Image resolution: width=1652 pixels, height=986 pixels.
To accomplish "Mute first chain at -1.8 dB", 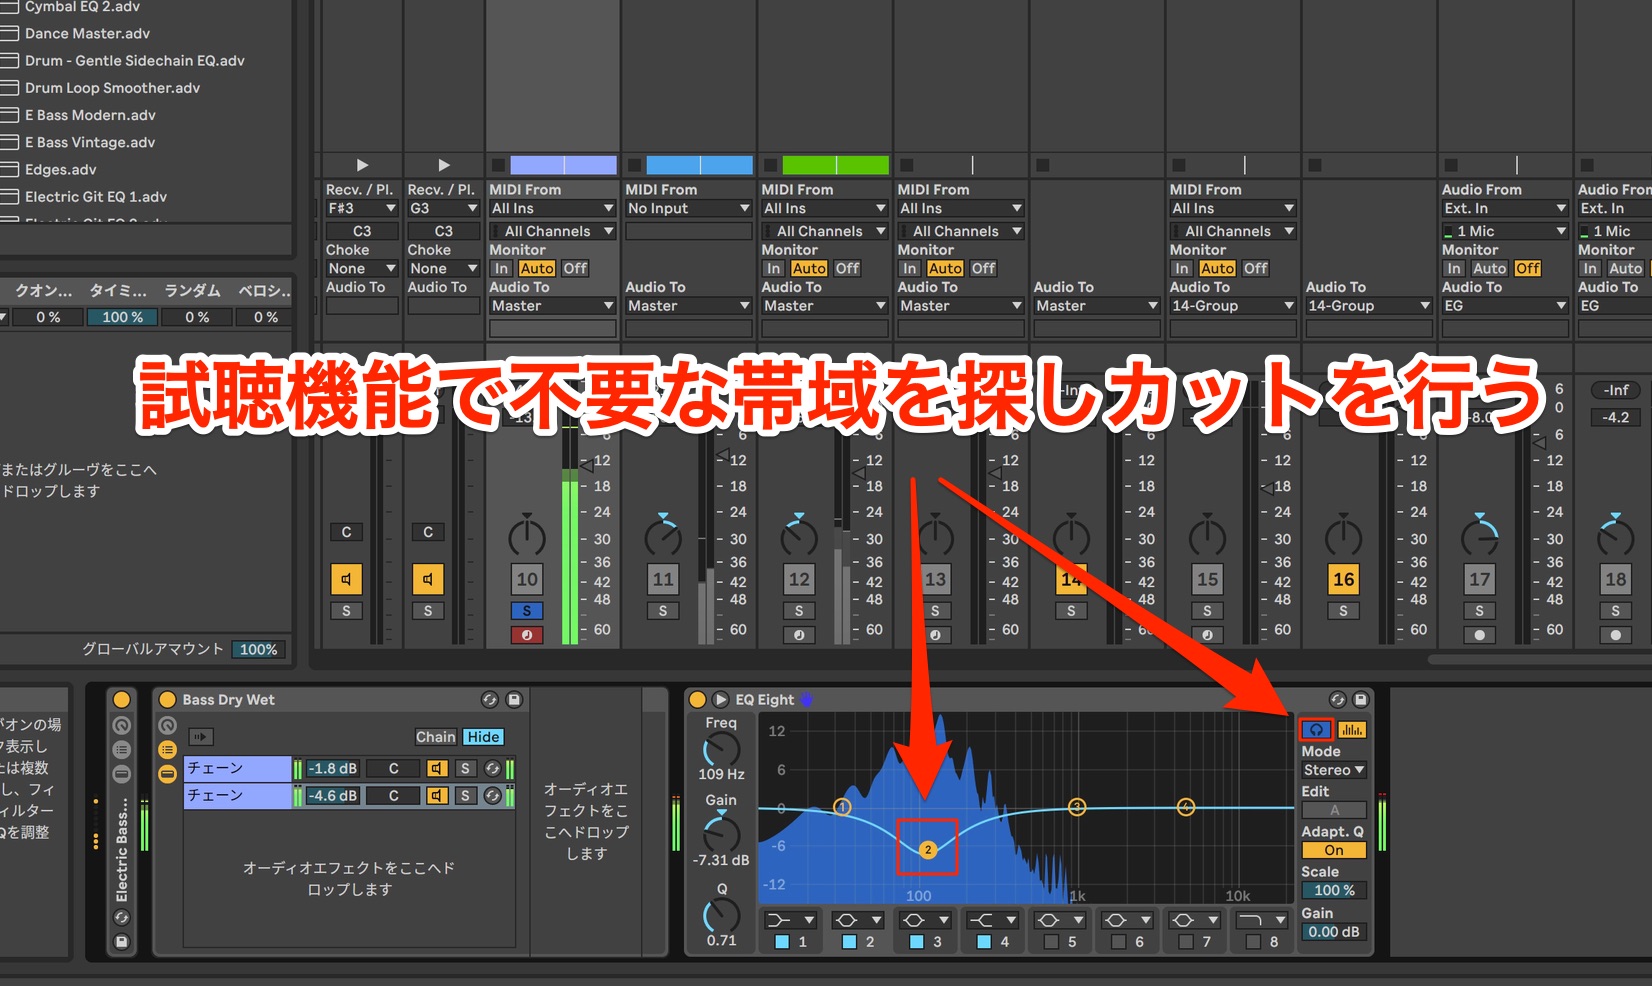I will (437, 768).
